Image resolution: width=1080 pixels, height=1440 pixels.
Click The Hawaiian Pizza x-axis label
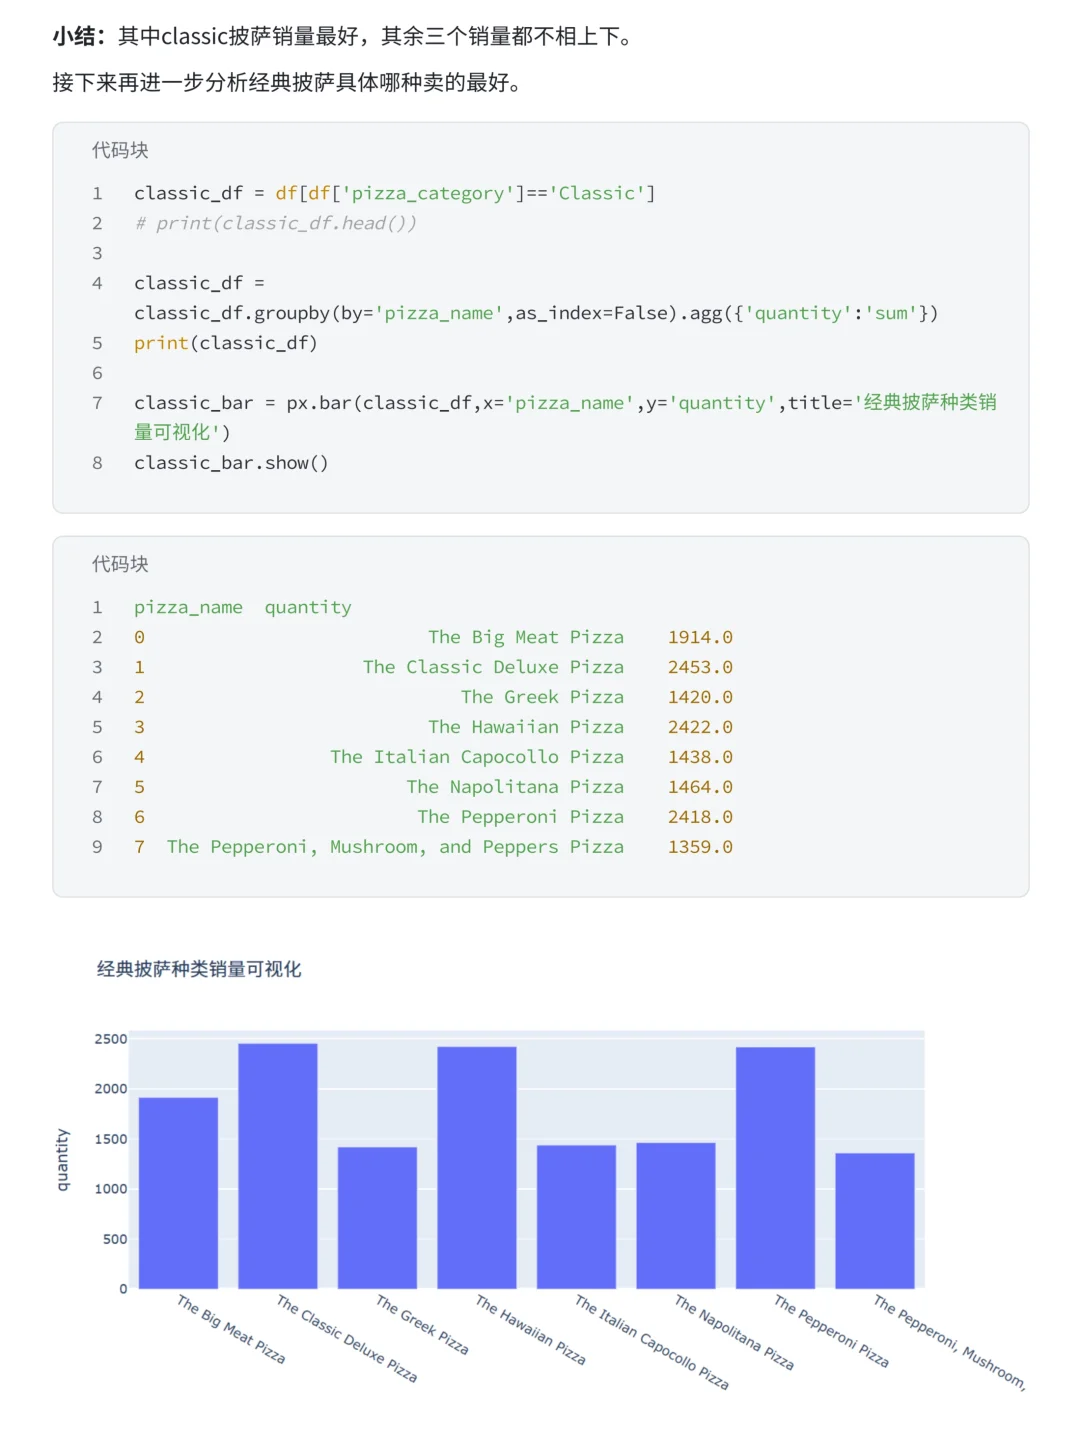point(530,1330)
